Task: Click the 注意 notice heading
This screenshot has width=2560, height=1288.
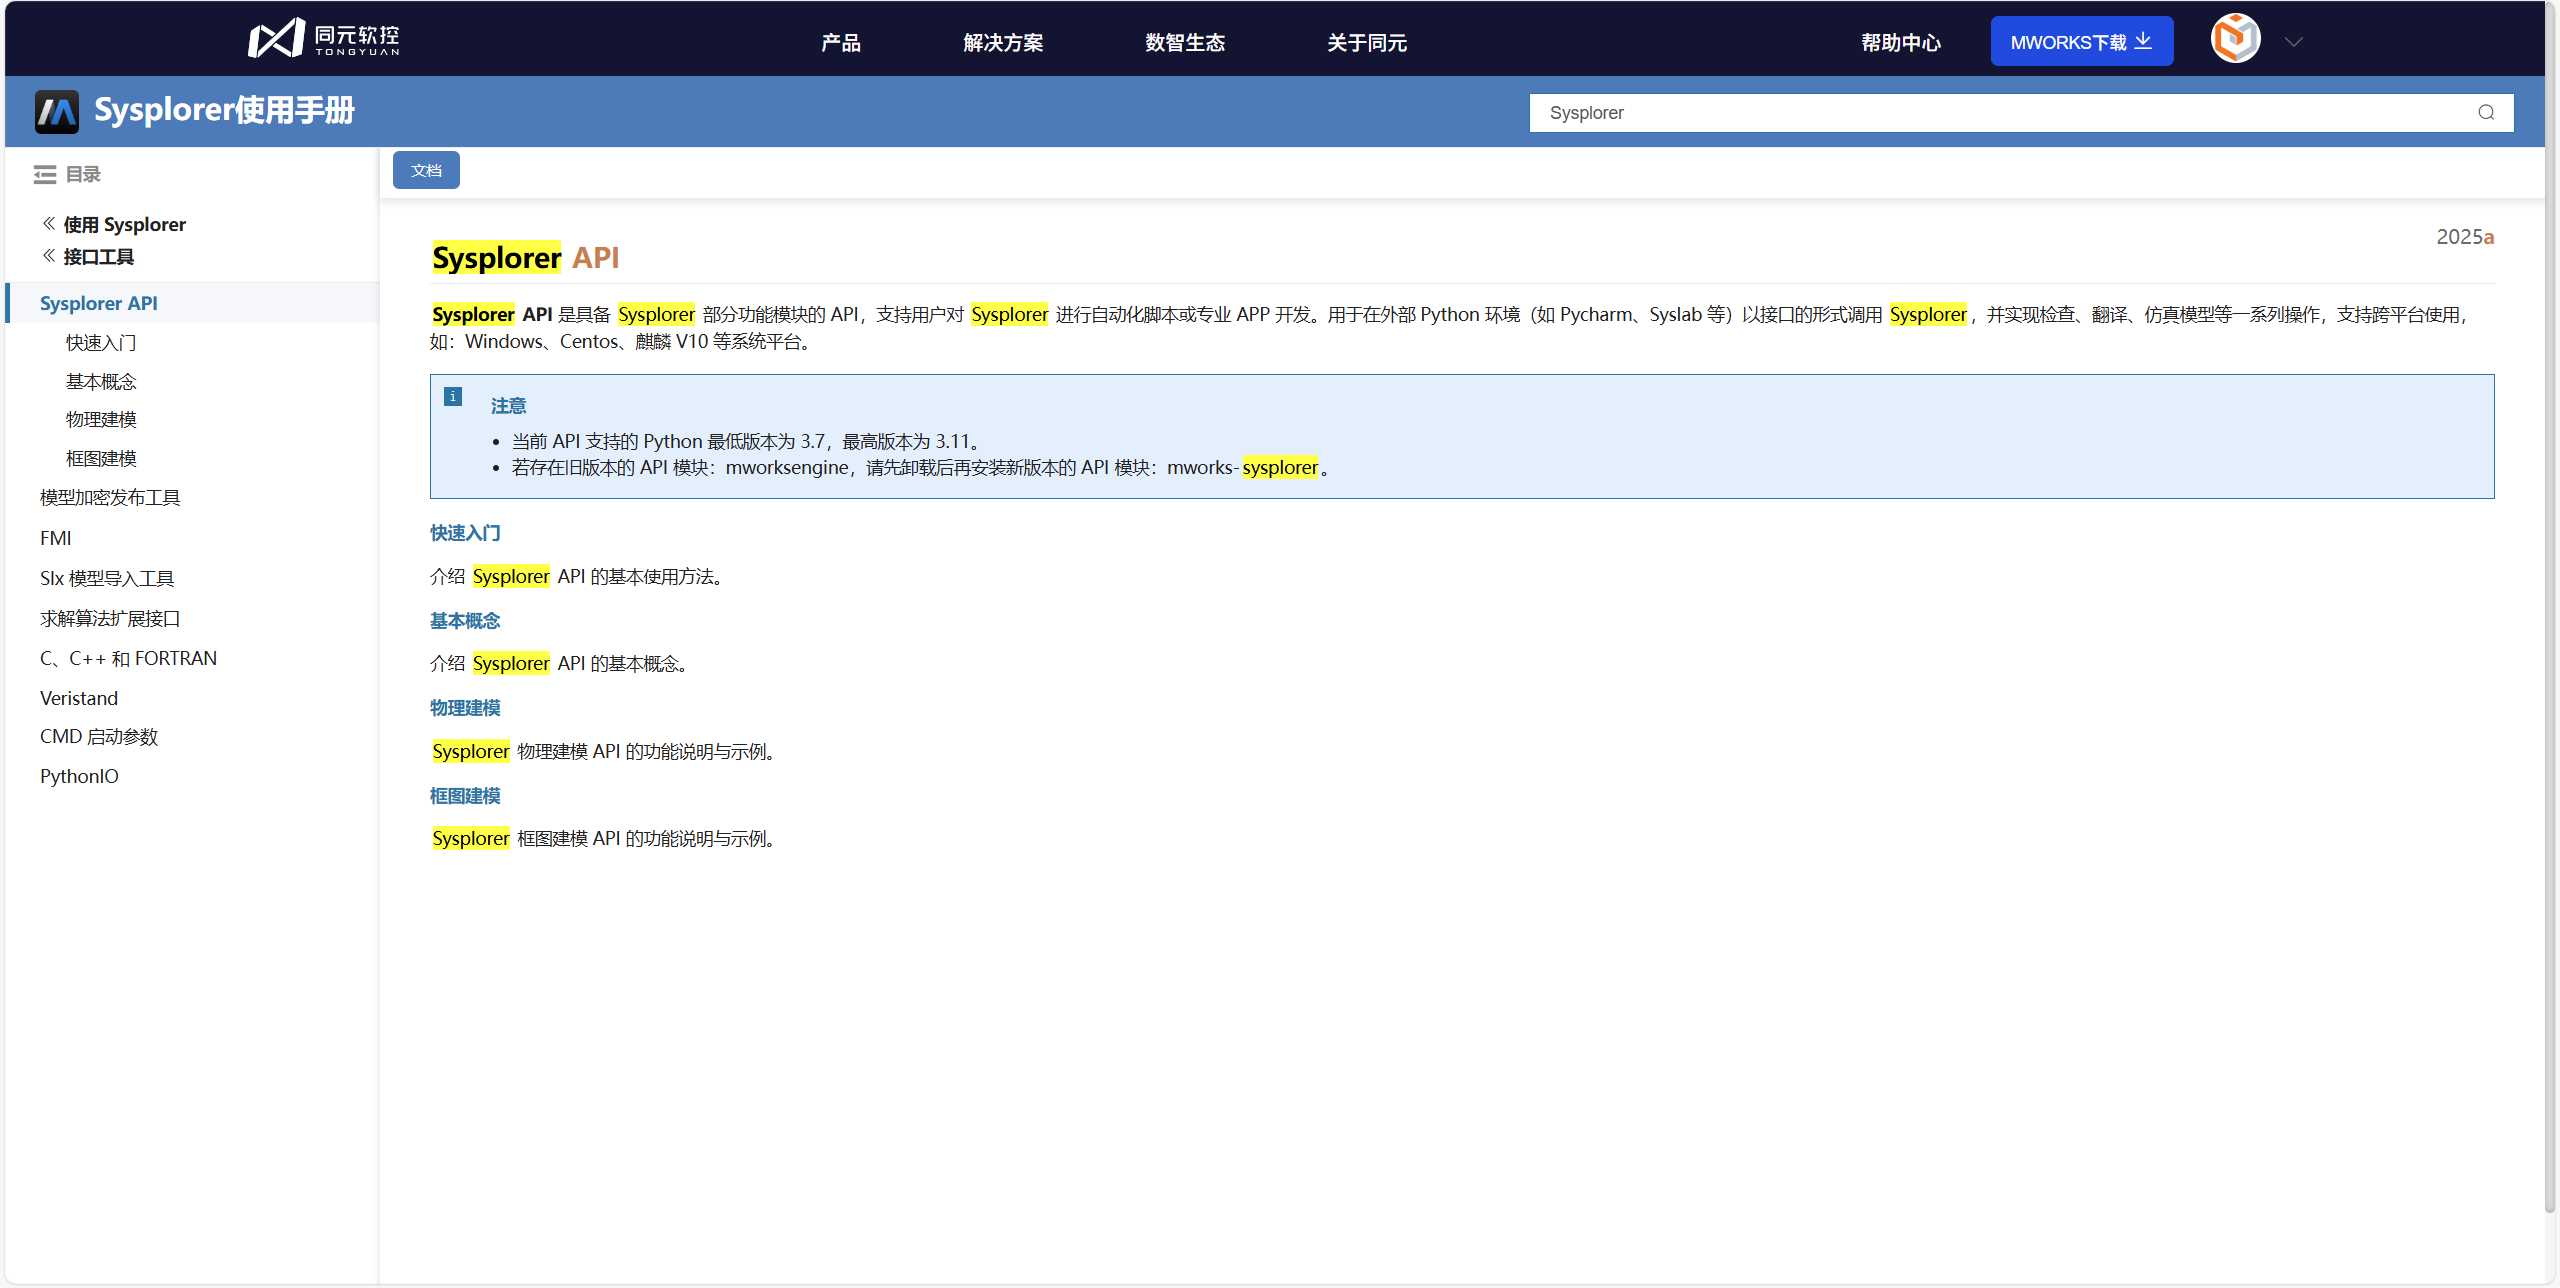Action: click(508, 406)
